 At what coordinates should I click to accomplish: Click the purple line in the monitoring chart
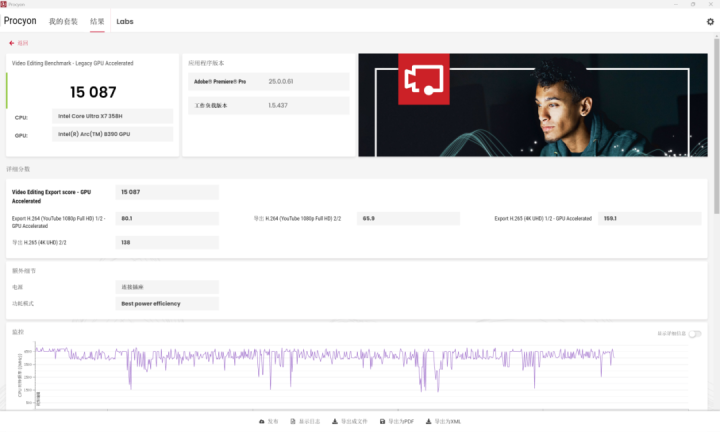300,353
